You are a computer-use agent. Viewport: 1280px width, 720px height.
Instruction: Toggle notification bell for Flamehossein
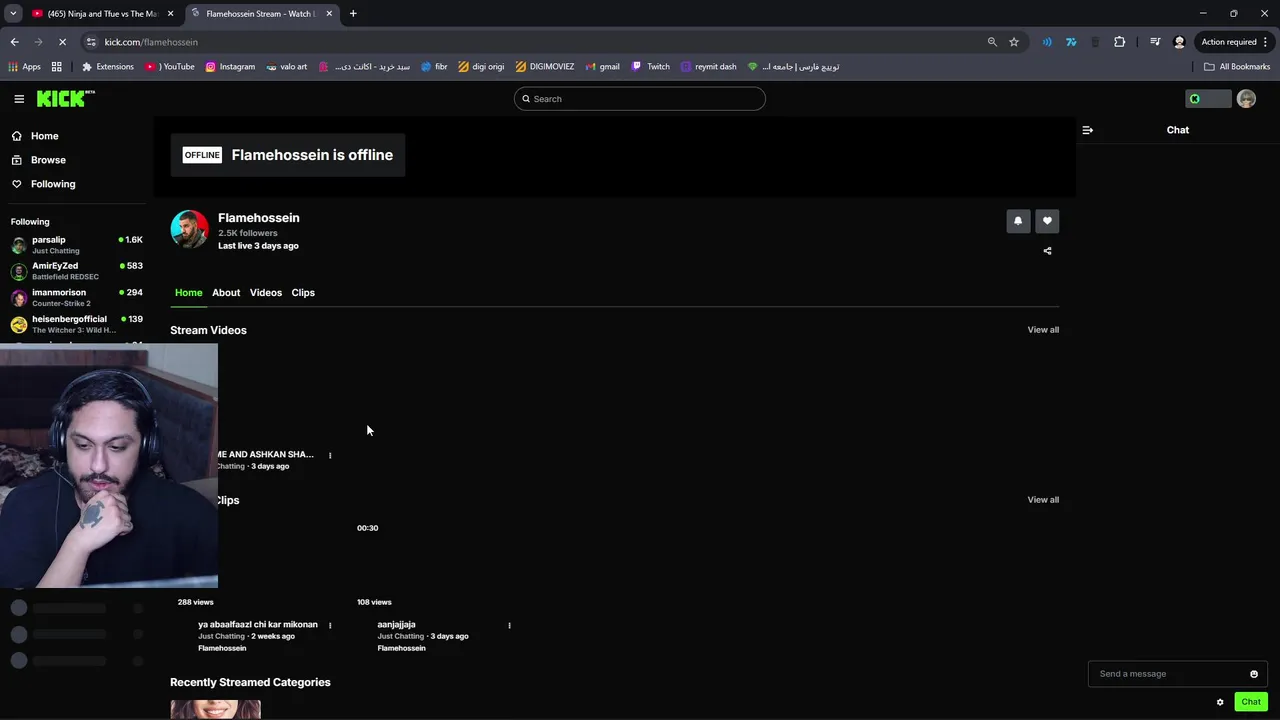(1018, 221)
